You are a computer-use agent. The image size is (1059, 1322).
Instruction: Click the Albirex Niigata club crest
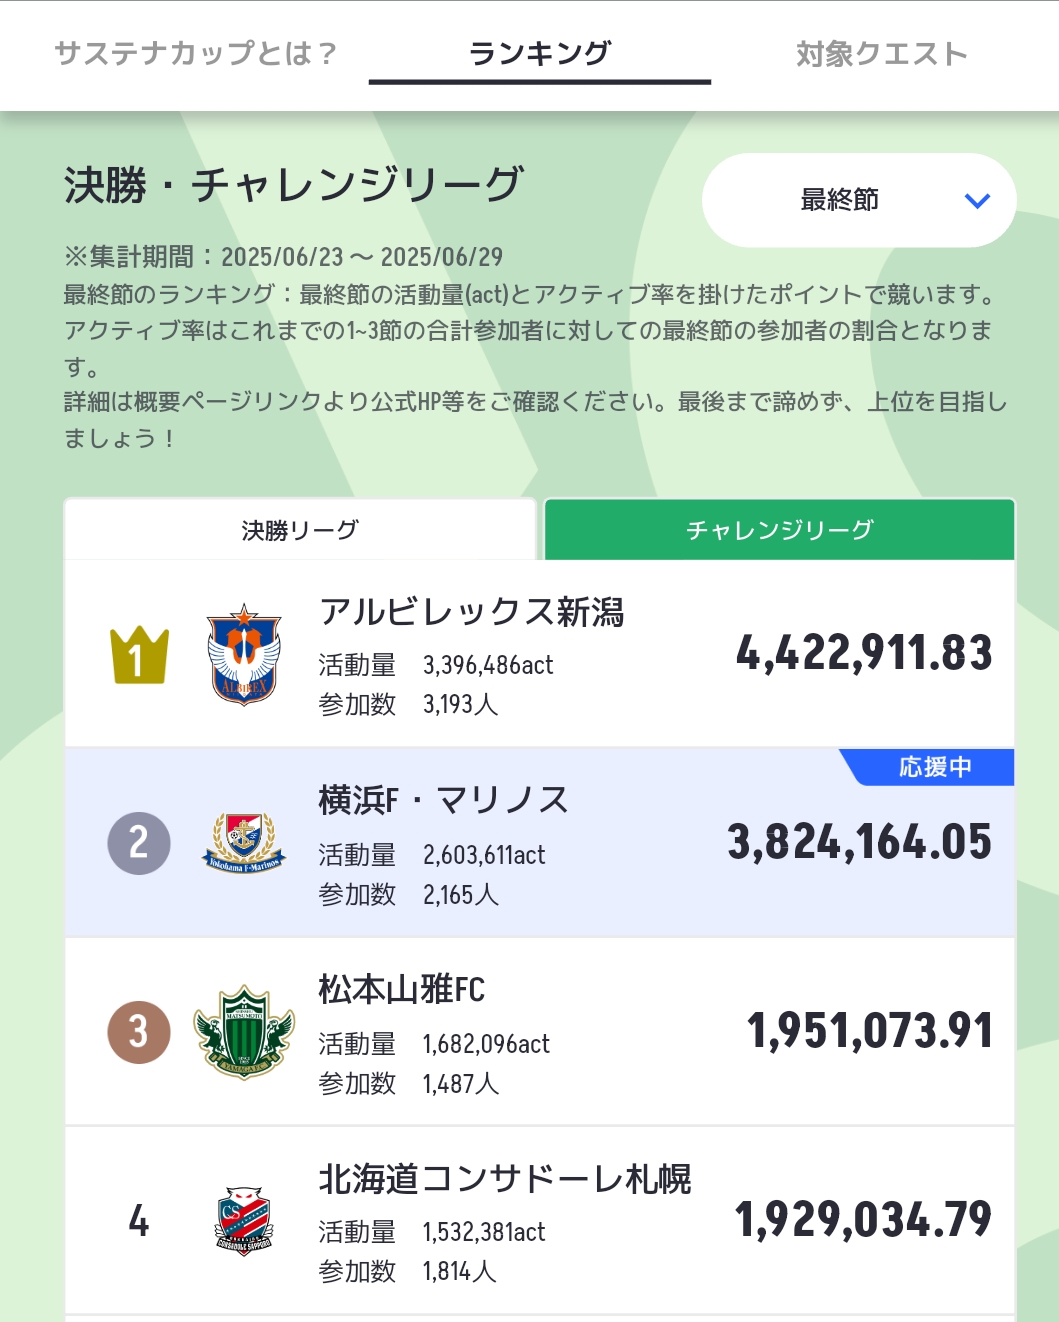[x=244, y=655]
